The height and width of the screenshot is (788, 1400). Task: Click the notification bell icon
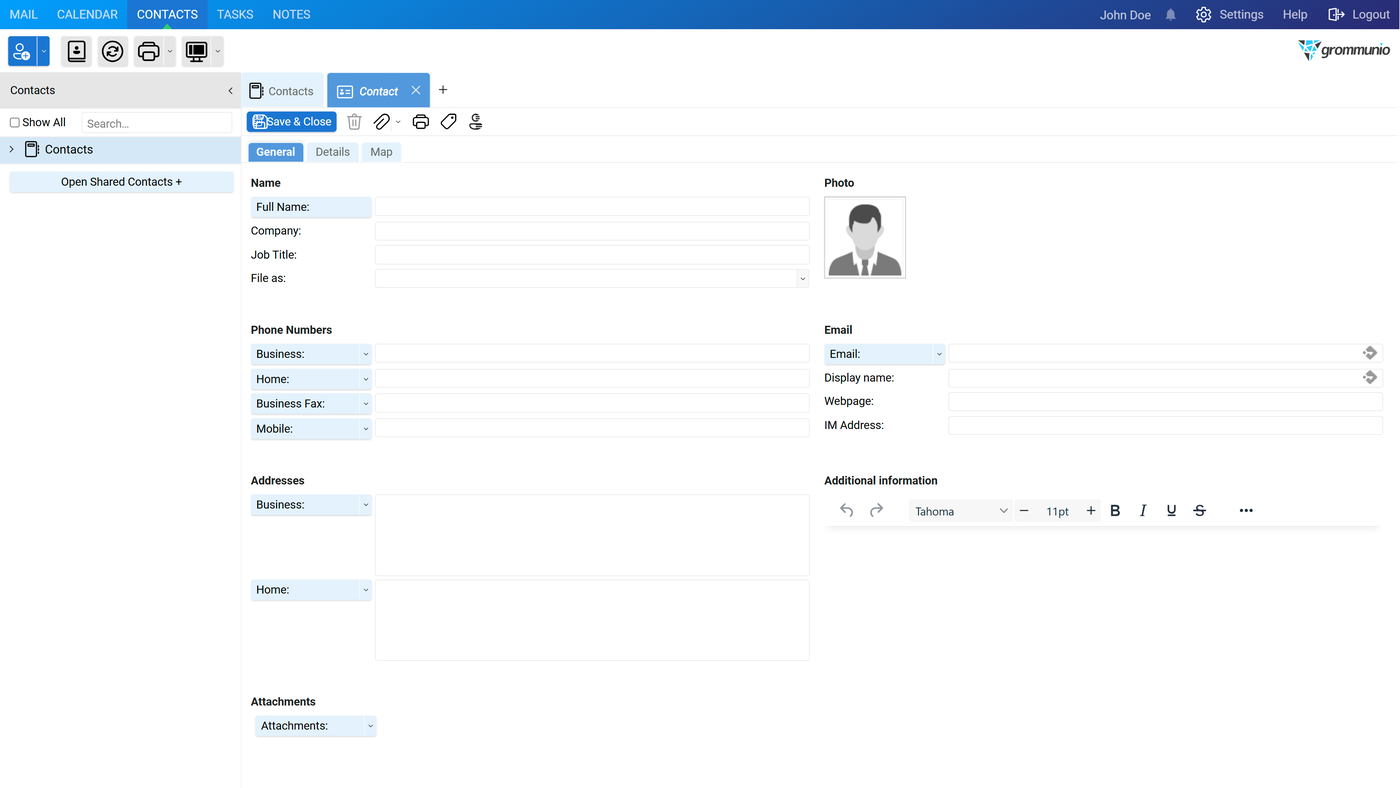tap(1171, 15)
